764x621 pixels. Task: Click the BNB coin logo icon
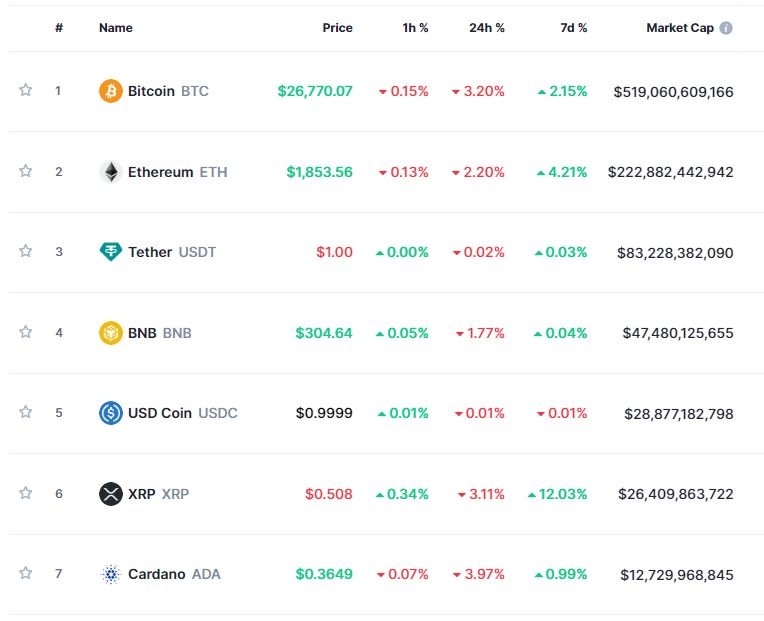click(110, 332)
